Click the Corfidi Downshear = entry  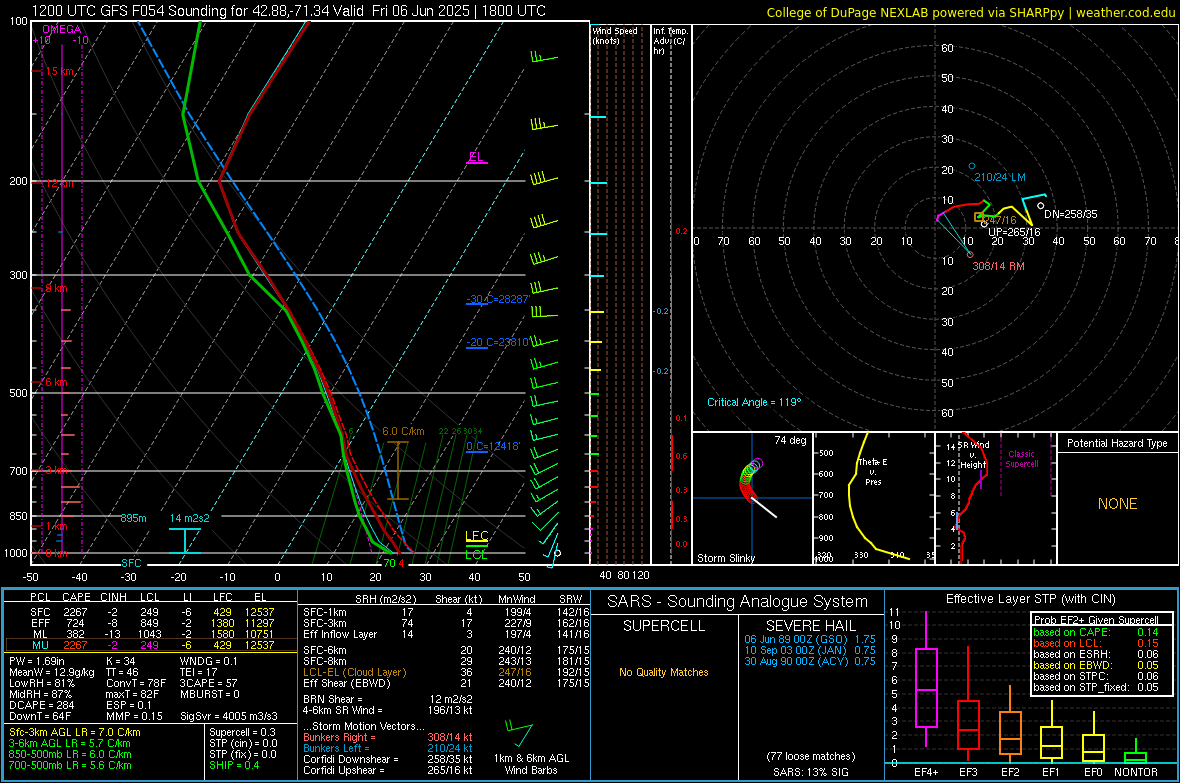tap(388, 759)
